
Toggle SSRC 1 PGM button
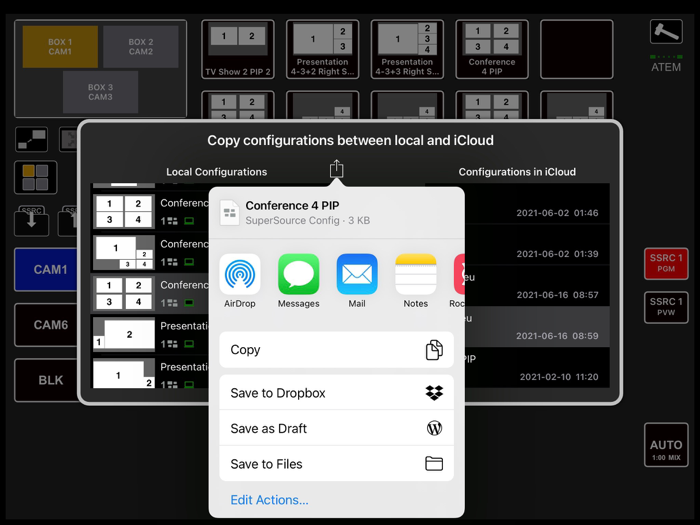666,263
